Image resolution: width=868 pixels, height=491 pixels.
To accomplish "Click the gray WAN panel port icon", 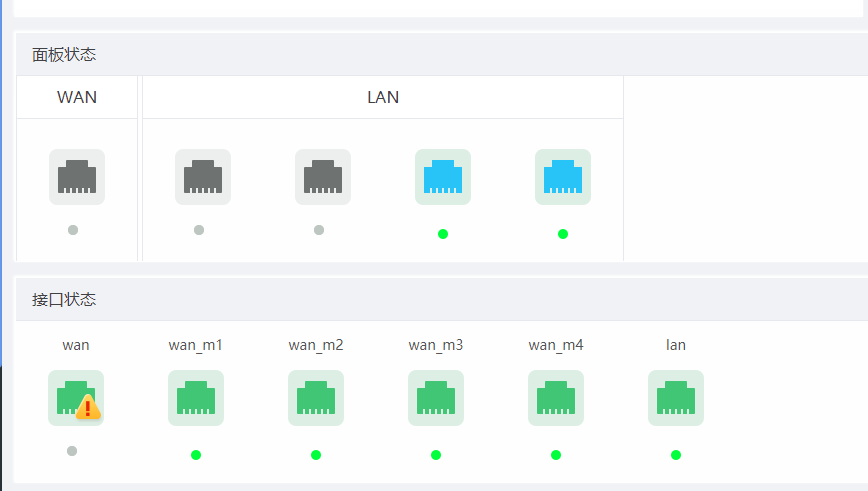I will point(76,177).
